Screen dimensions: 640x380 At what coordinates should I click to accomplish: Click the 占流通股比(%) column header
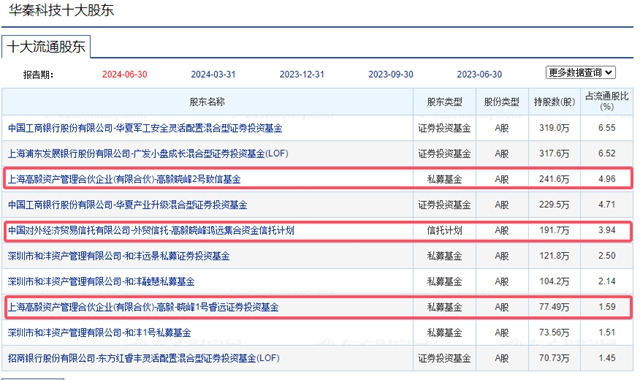pos(607,101)
